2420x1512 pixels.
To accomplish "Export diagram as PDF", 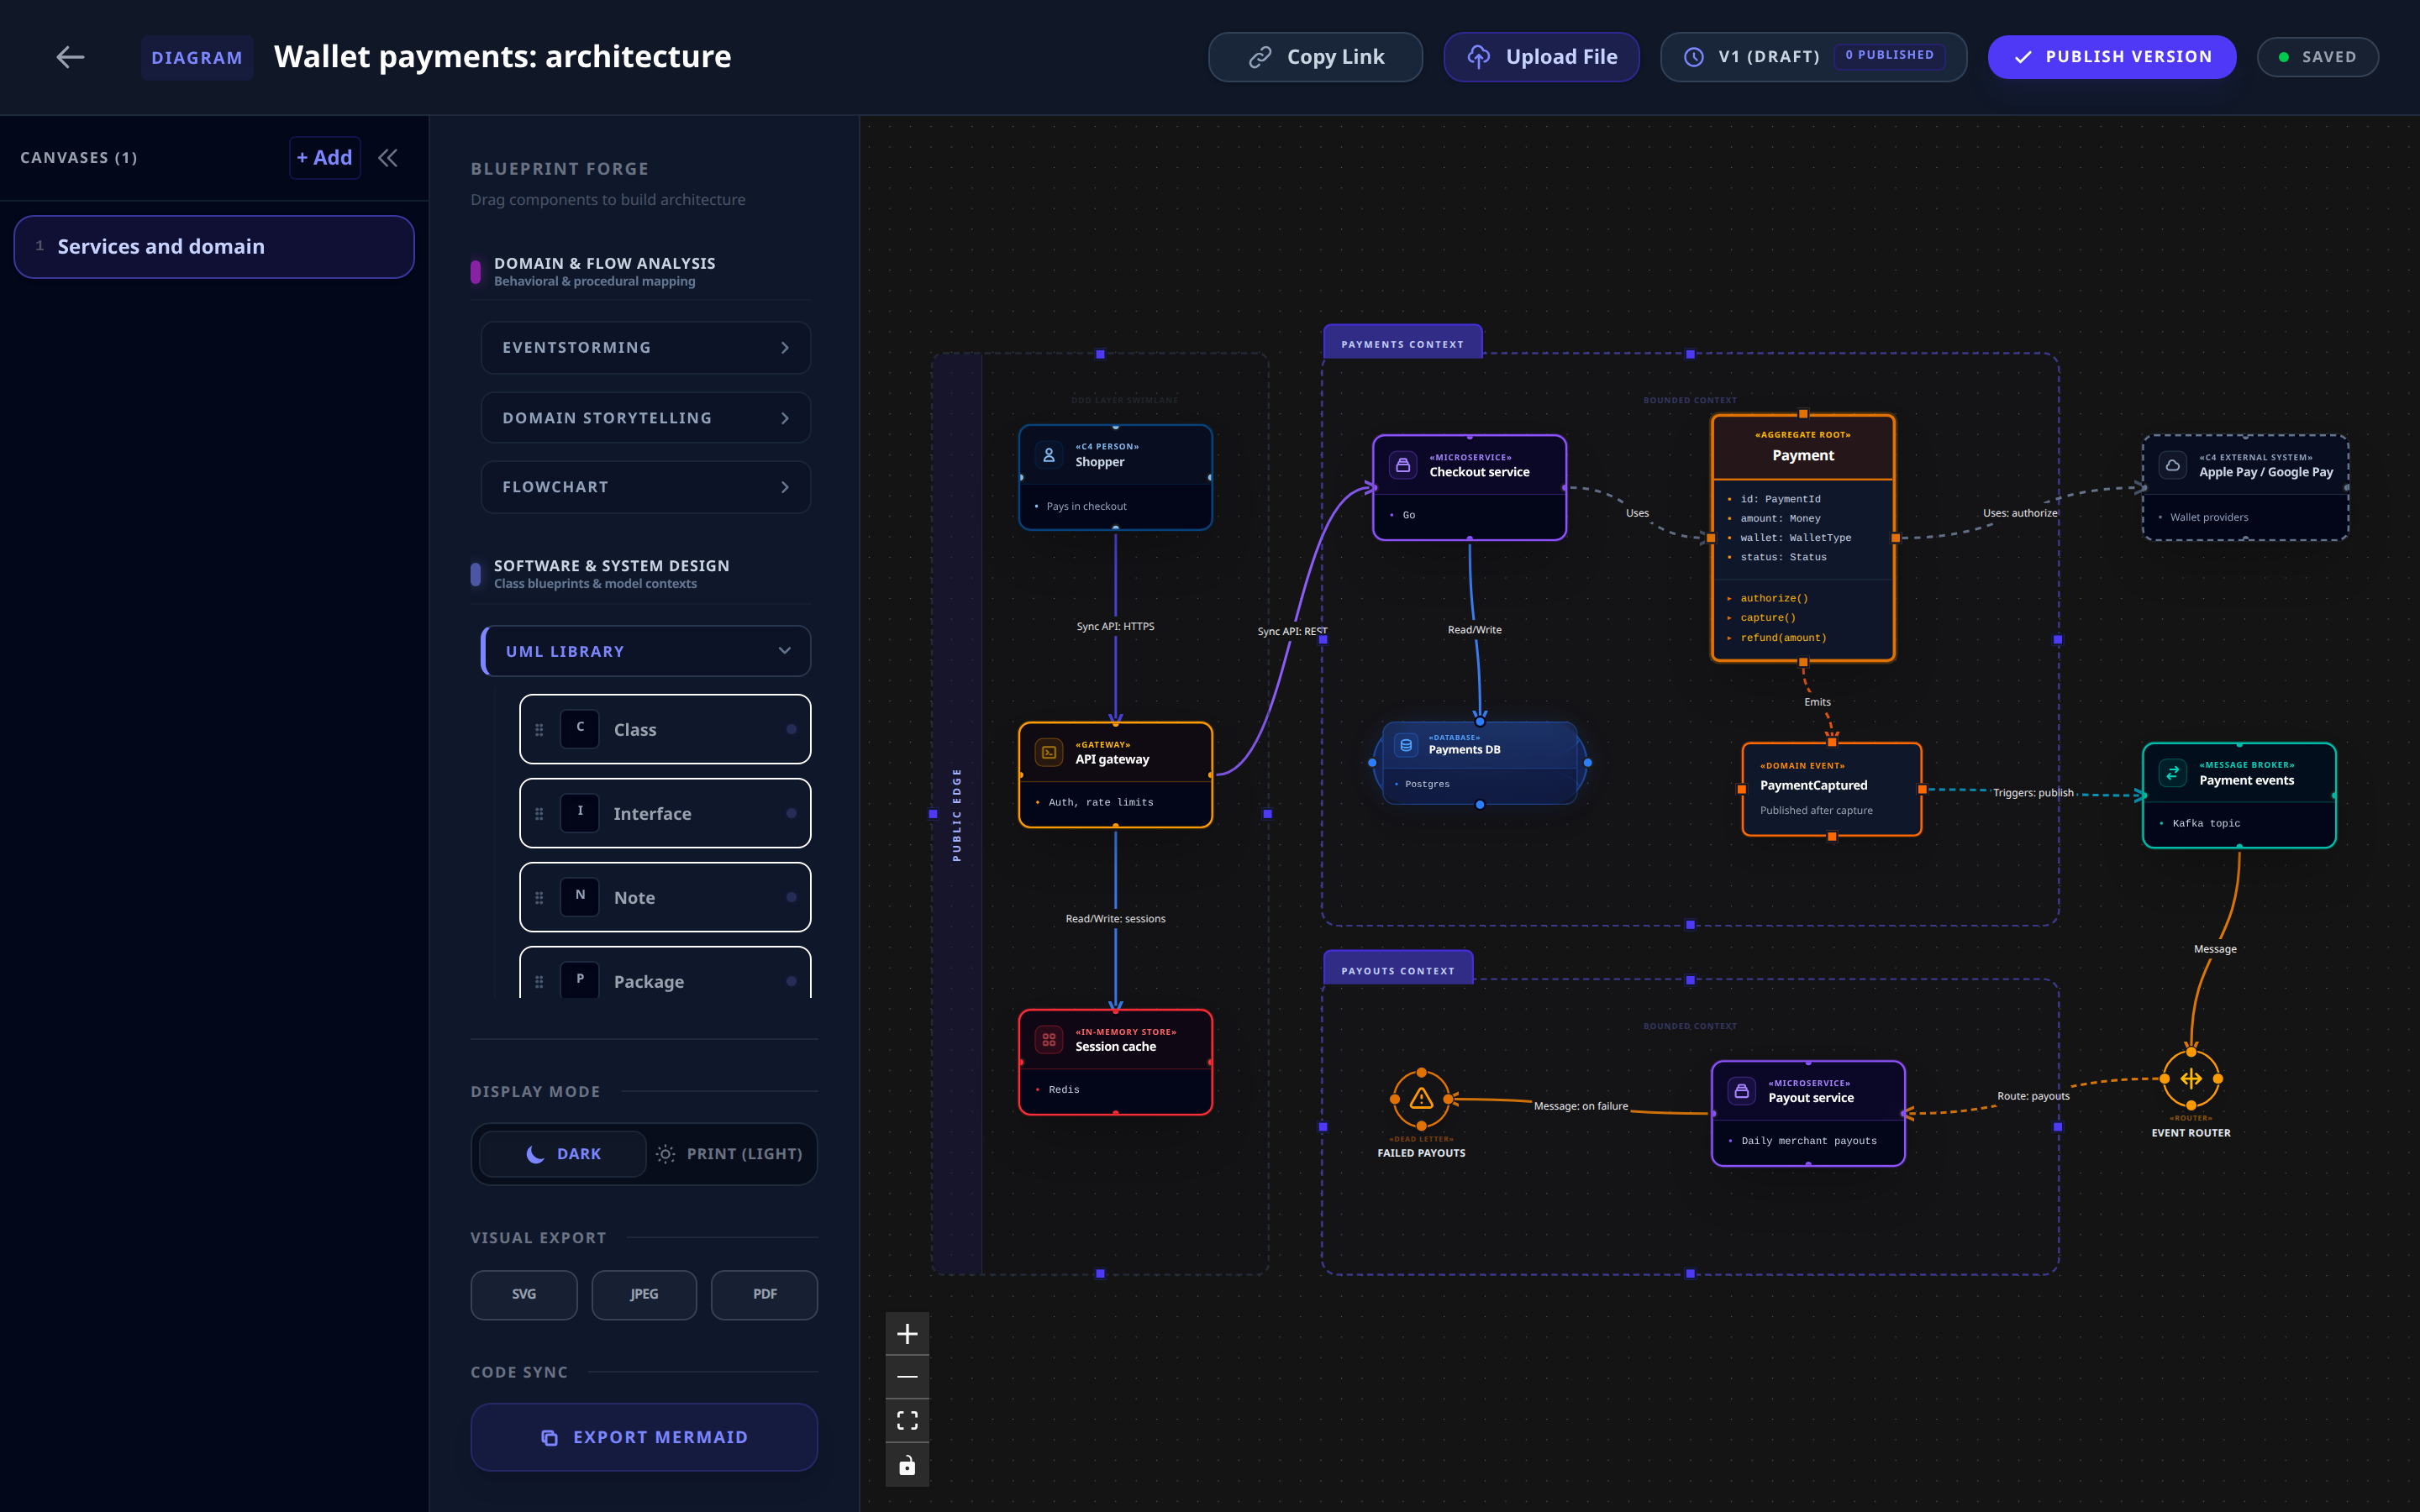I will pyautogui.click(x=764, y=1294).
